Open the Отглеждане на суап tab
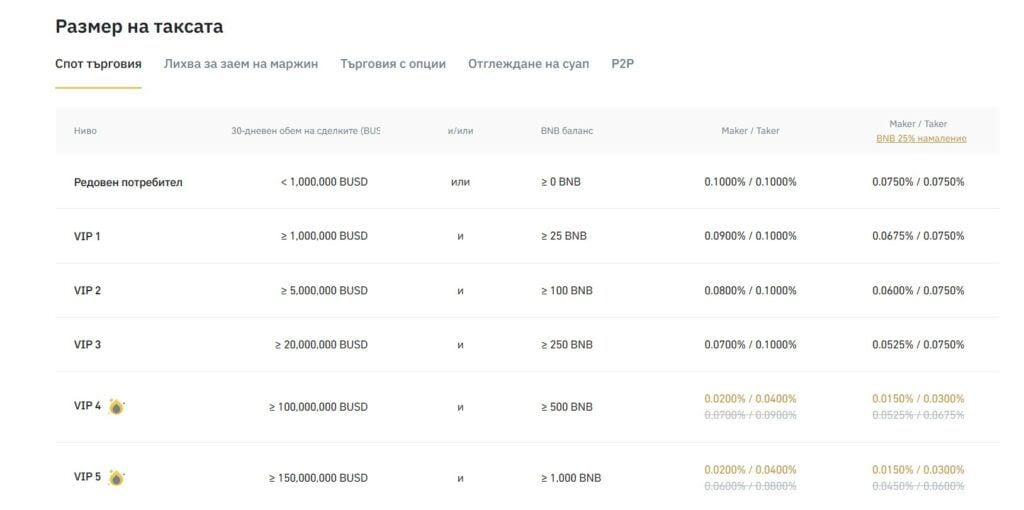1024x510 pixels. [528, 64]
